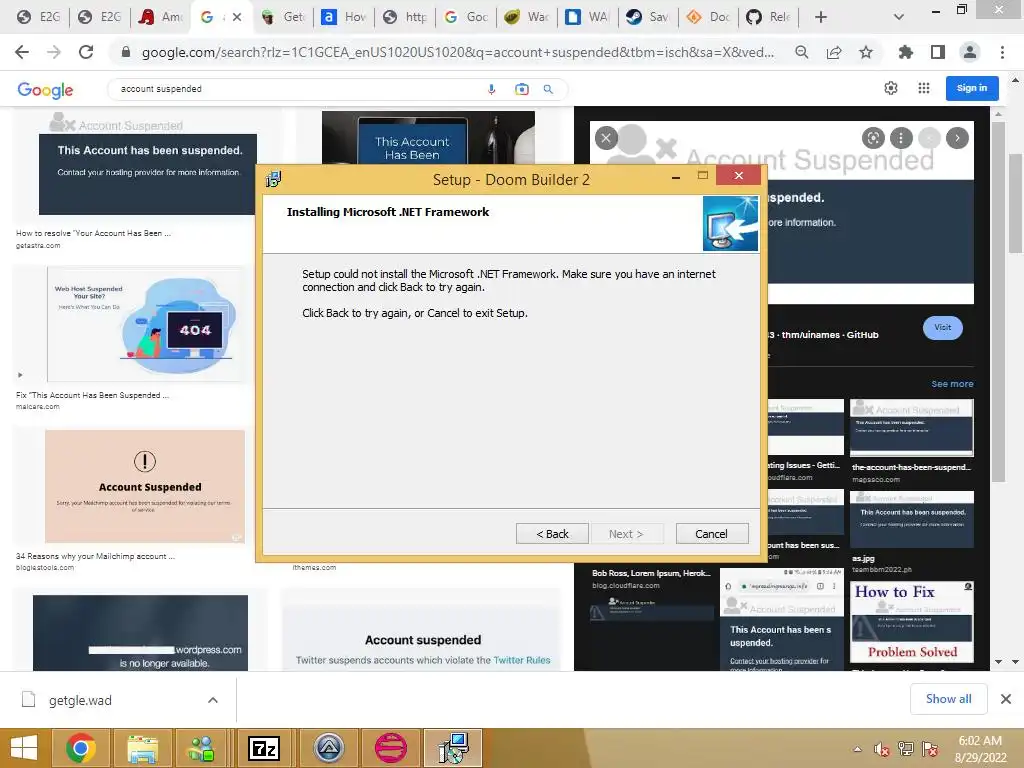
Task: Open Chrome from the taskbar
Action: point(81,748)
